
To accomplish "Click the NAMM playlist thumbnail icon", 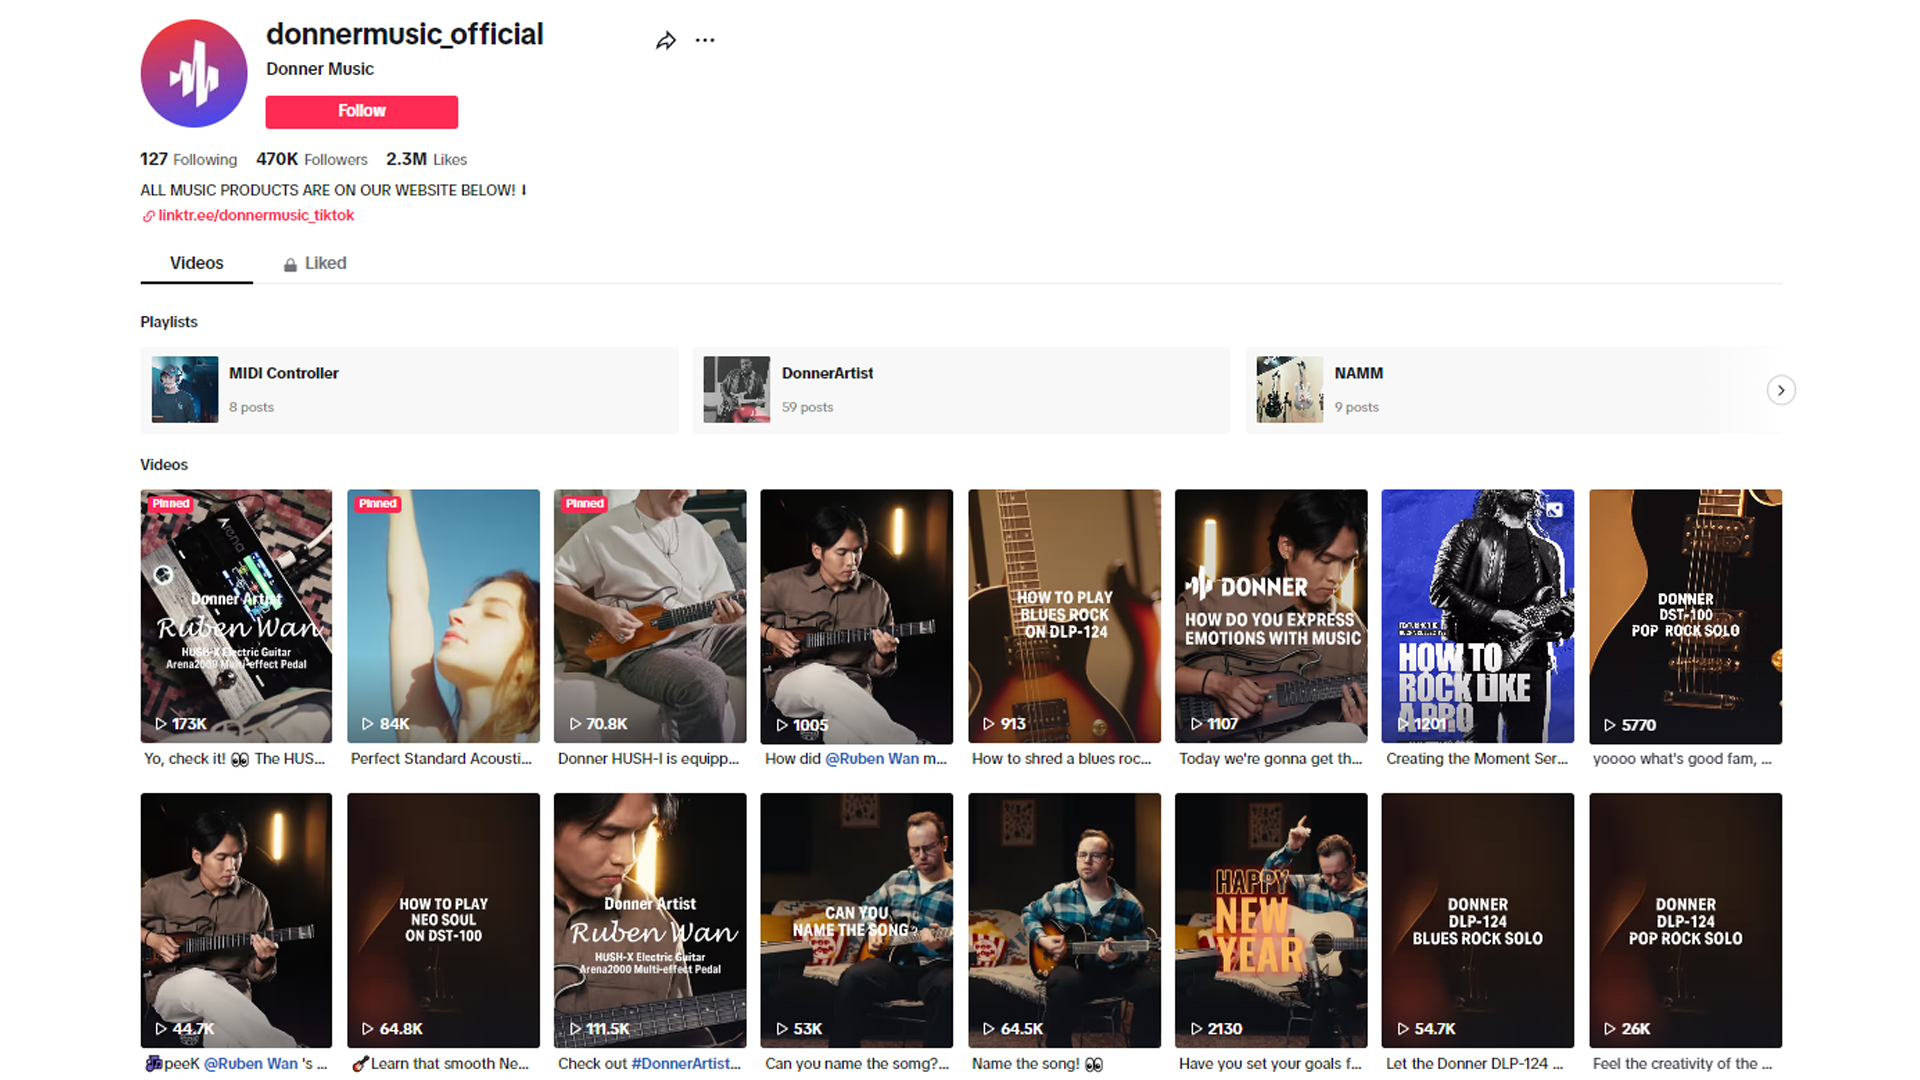I will 1289,390.
